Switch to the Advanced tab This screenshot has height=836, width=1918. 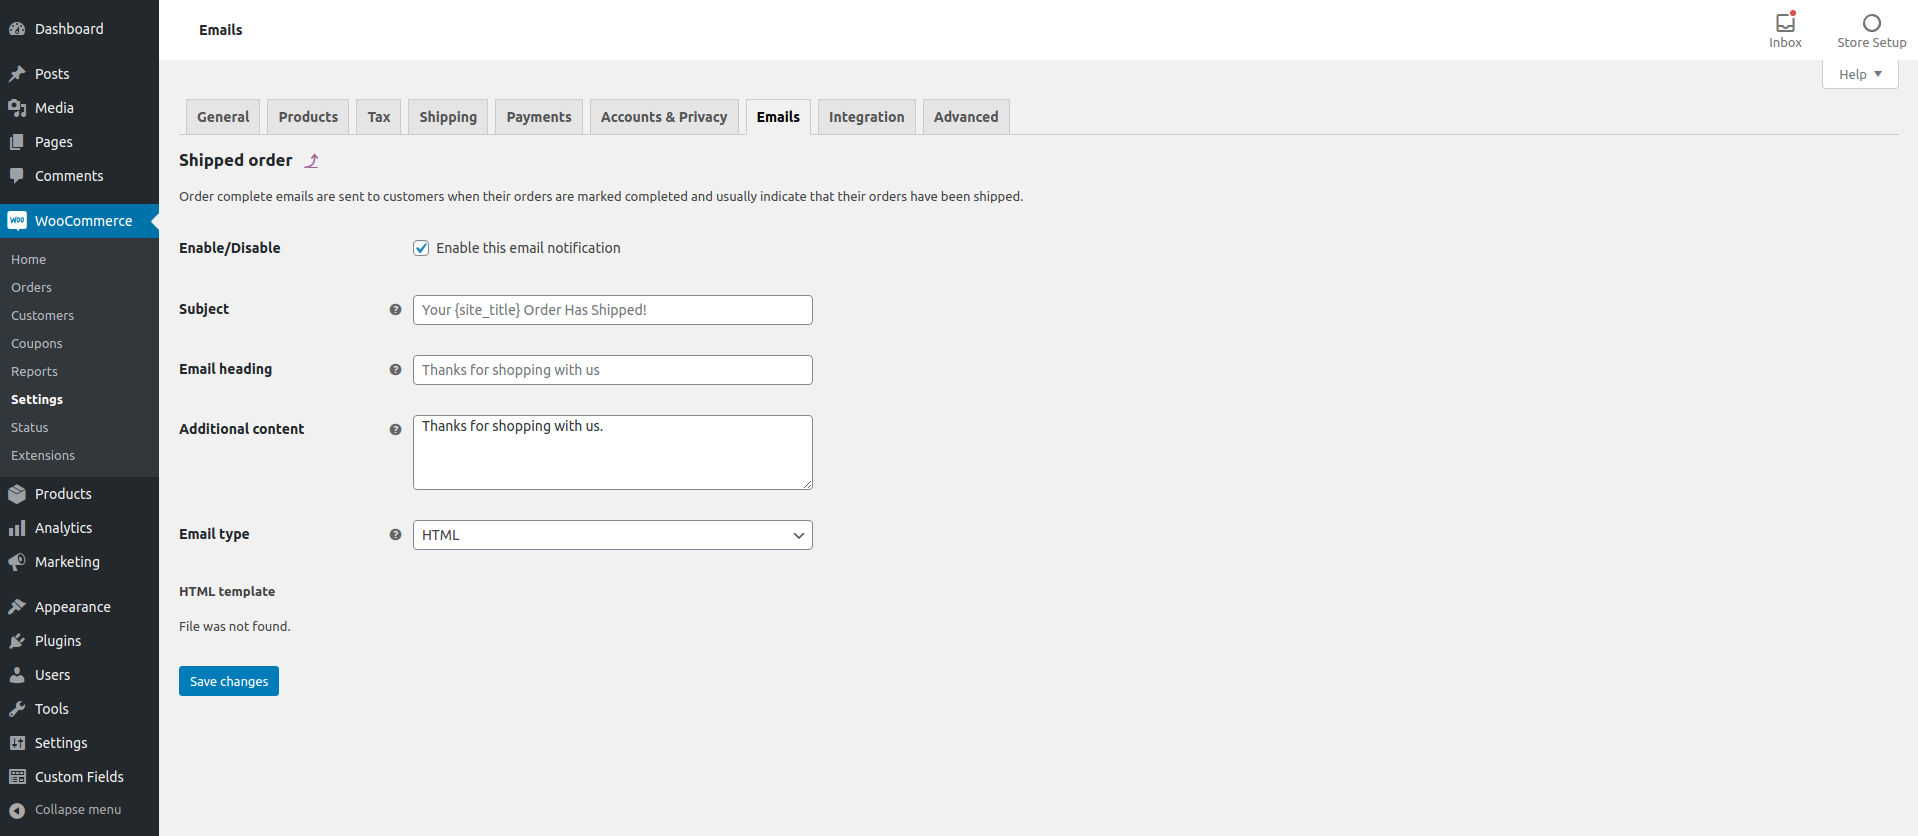pyautogui.click(x=966, y=117)
